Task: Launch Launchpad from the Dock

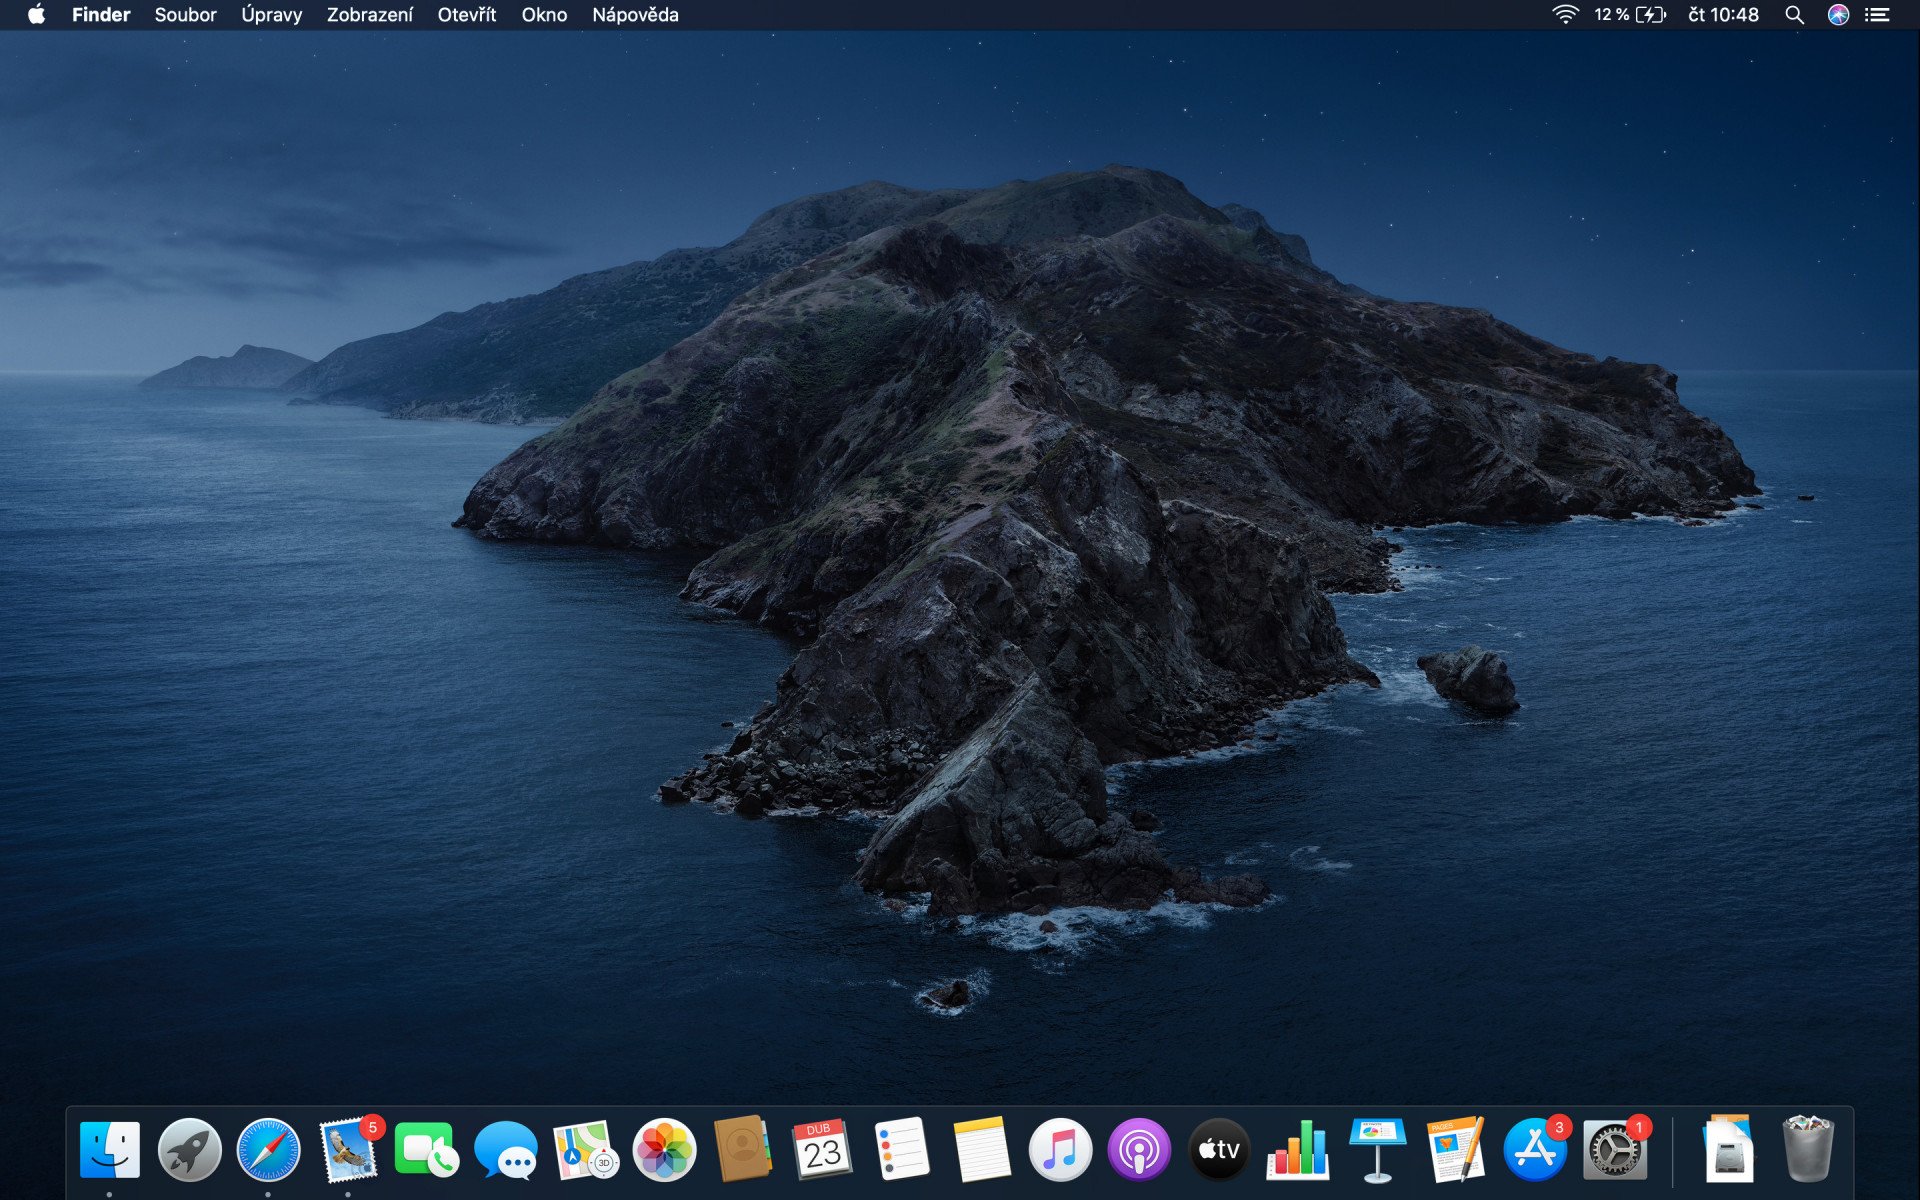Action: [189, 1150]
